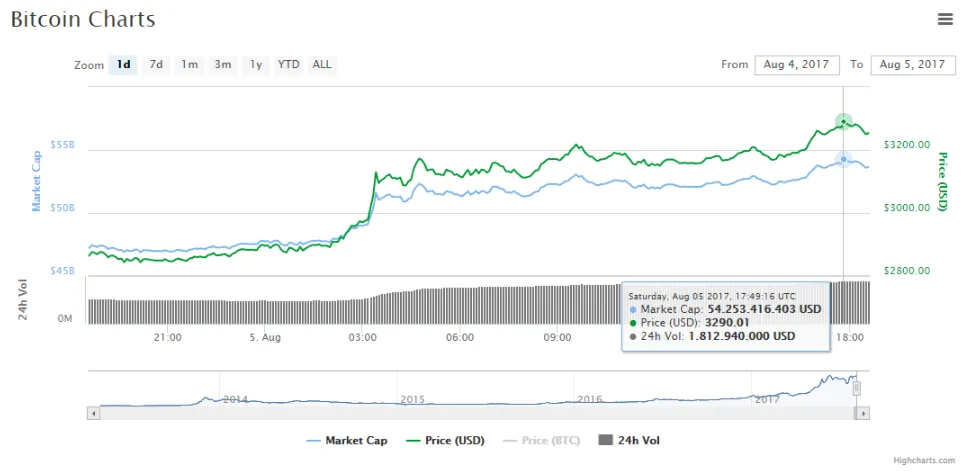Click the 24h Vol axis title
The height and width of the screenshot is (472, 976).
(x=23, y=300)
